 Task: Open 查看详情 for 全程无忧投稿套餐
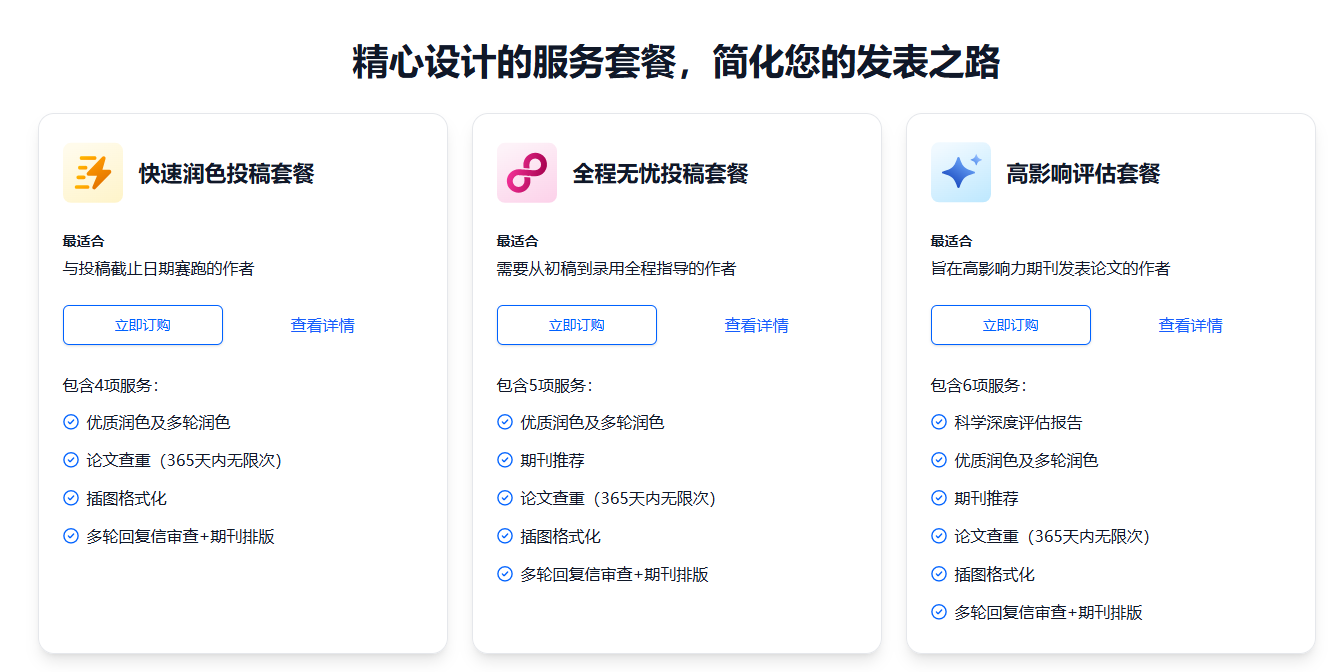[x=756, y=324]
